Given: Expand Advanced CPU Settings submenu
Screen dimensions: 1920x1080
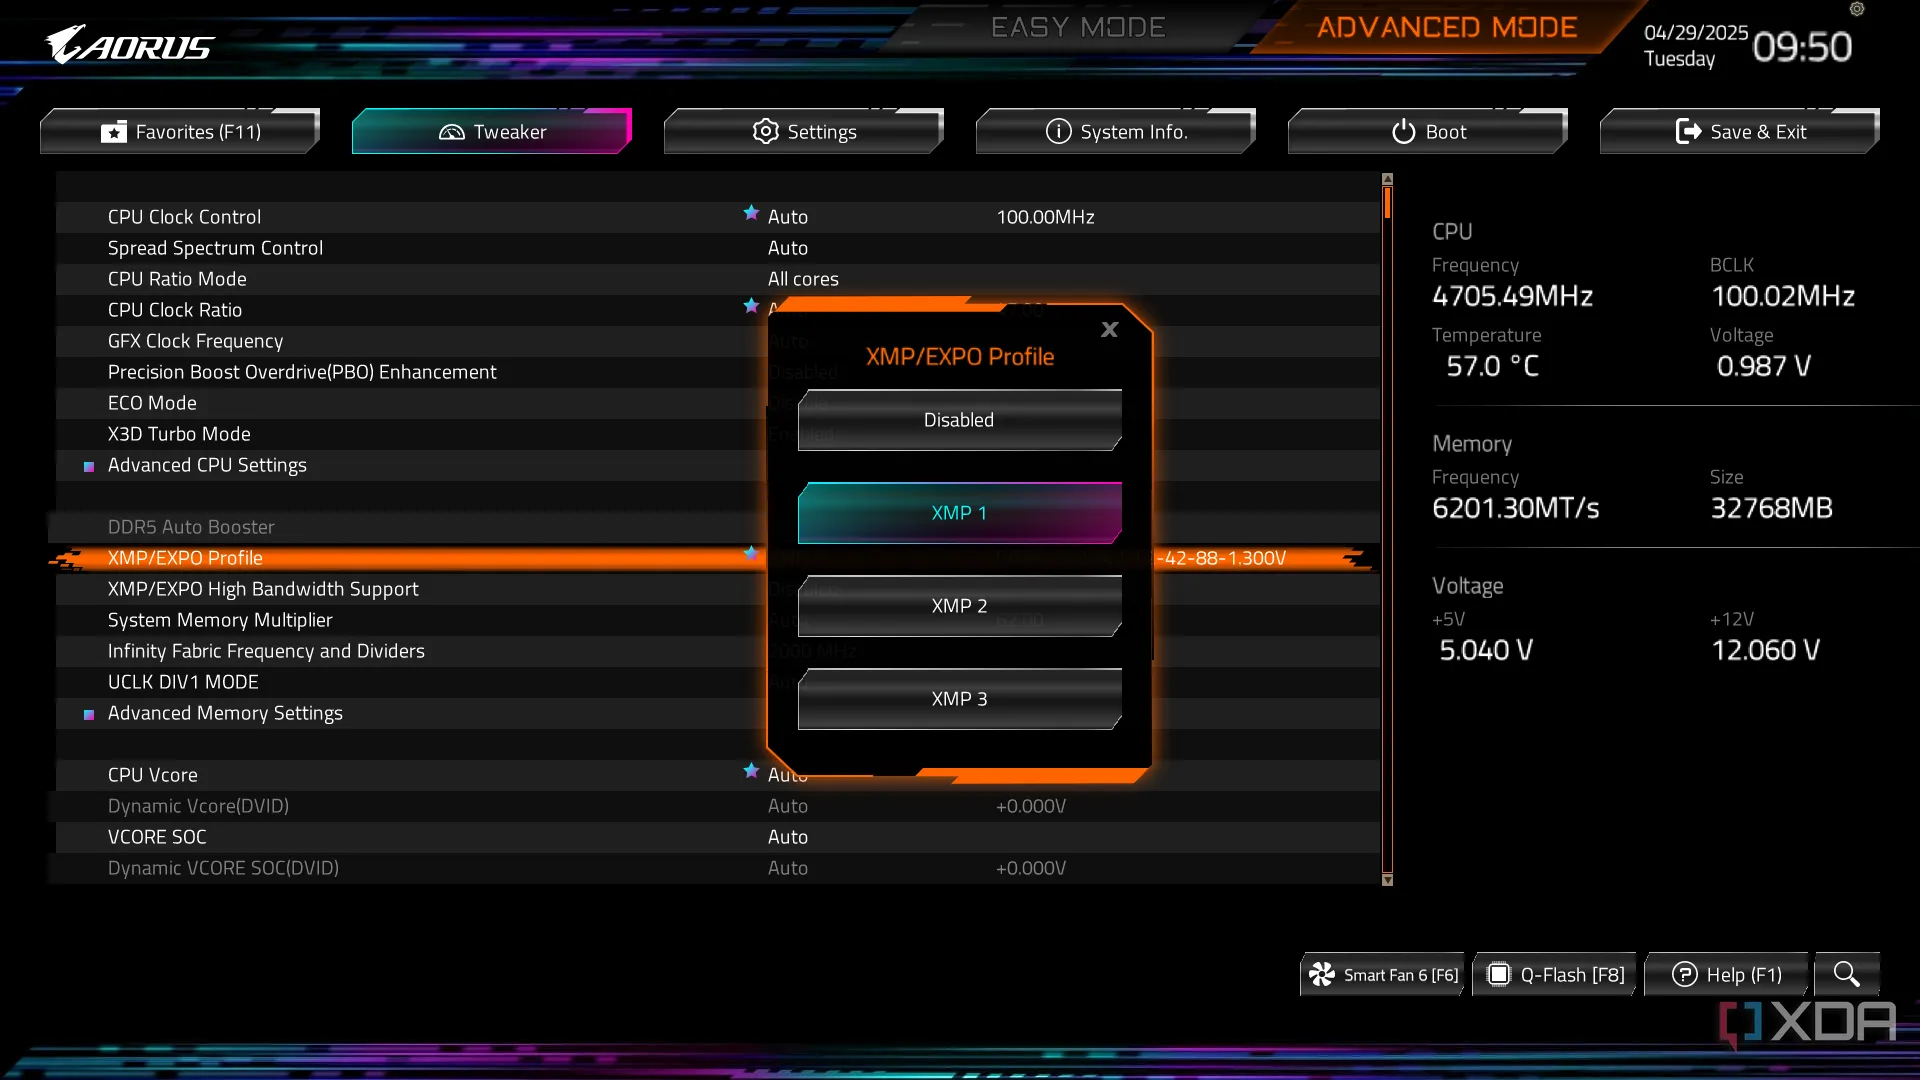Looking at the screenshot, I should [207, 465].
